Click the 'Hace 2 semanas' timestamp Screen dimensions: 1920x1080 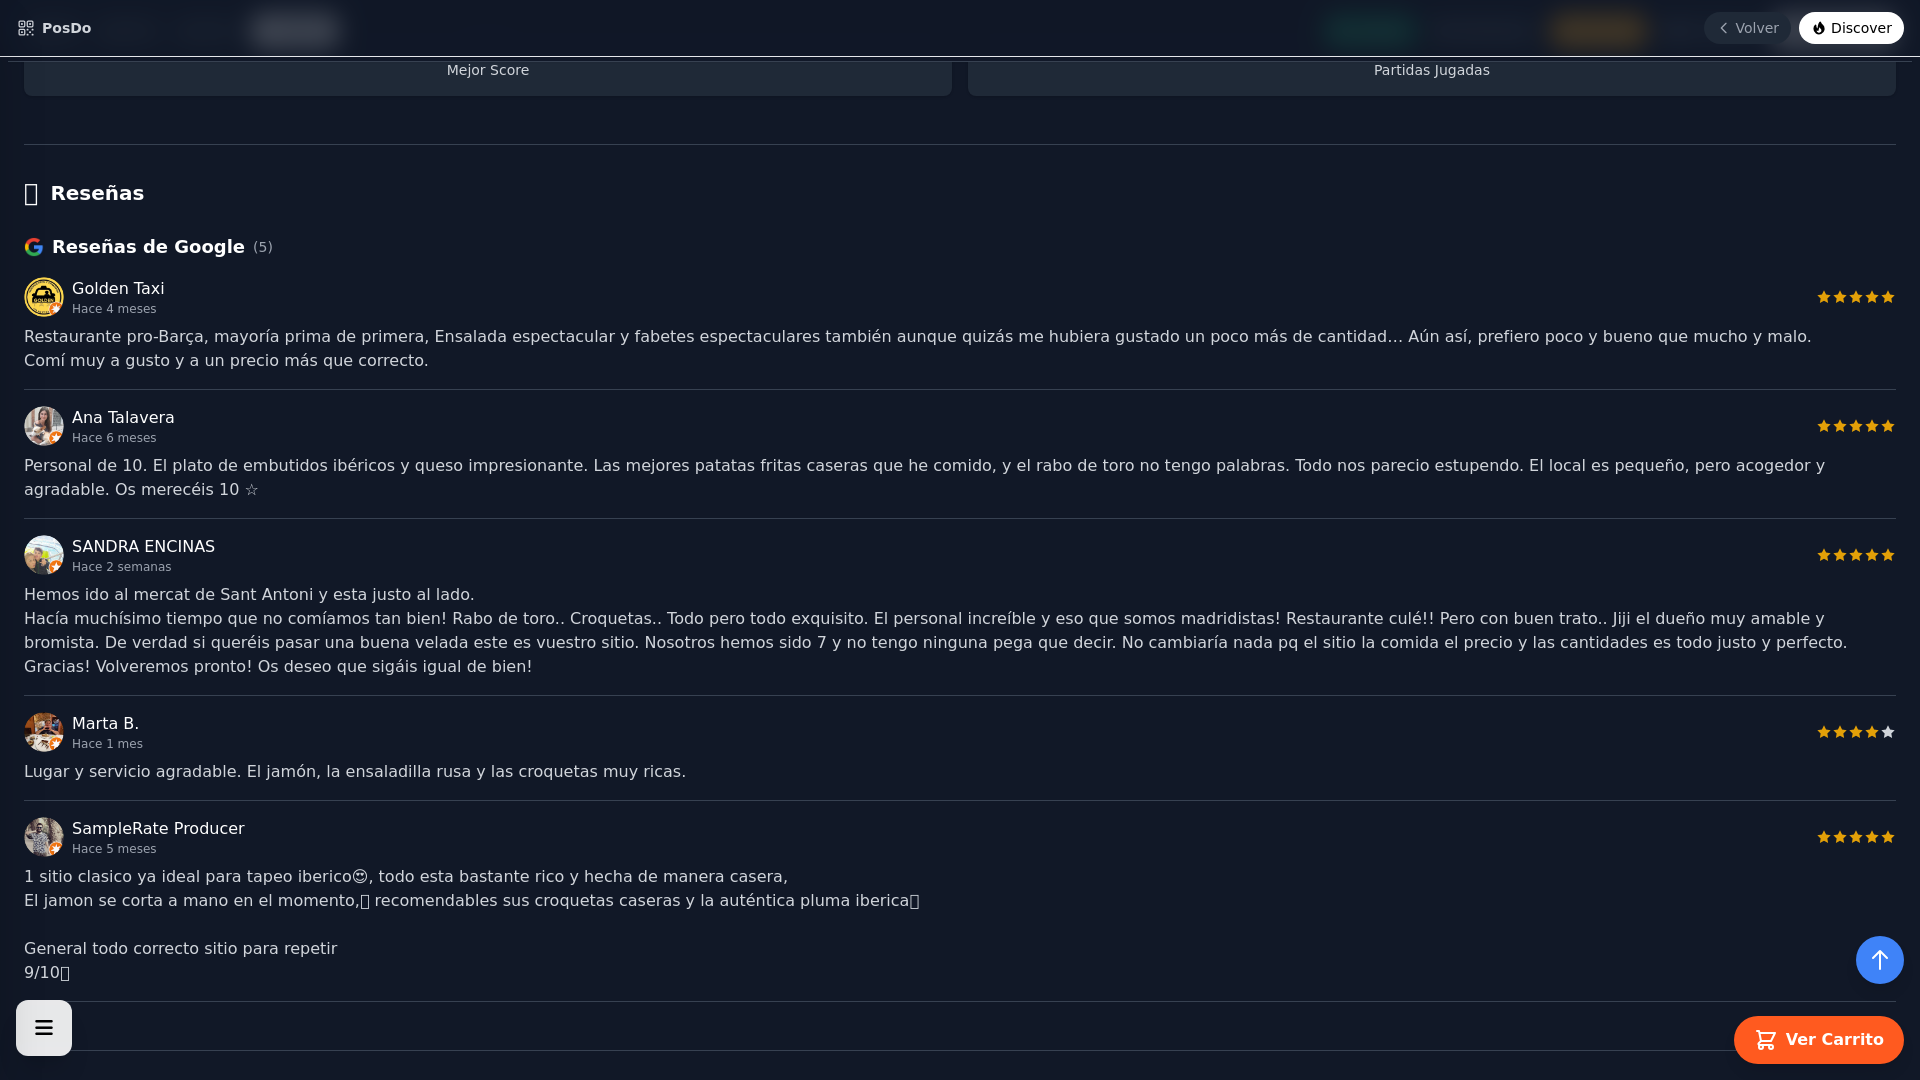click(x=121, y=567)
